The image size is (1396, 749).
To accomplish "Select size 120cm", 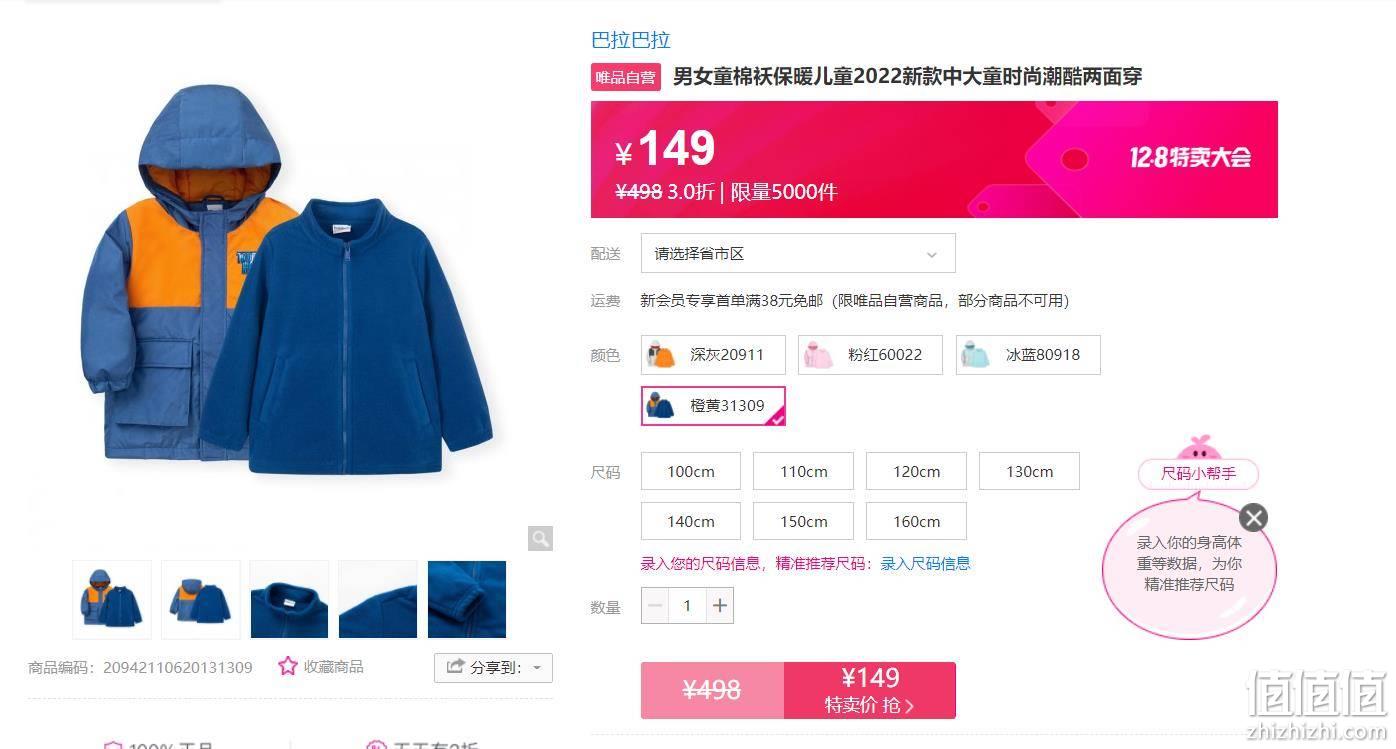I will [916, 471].
